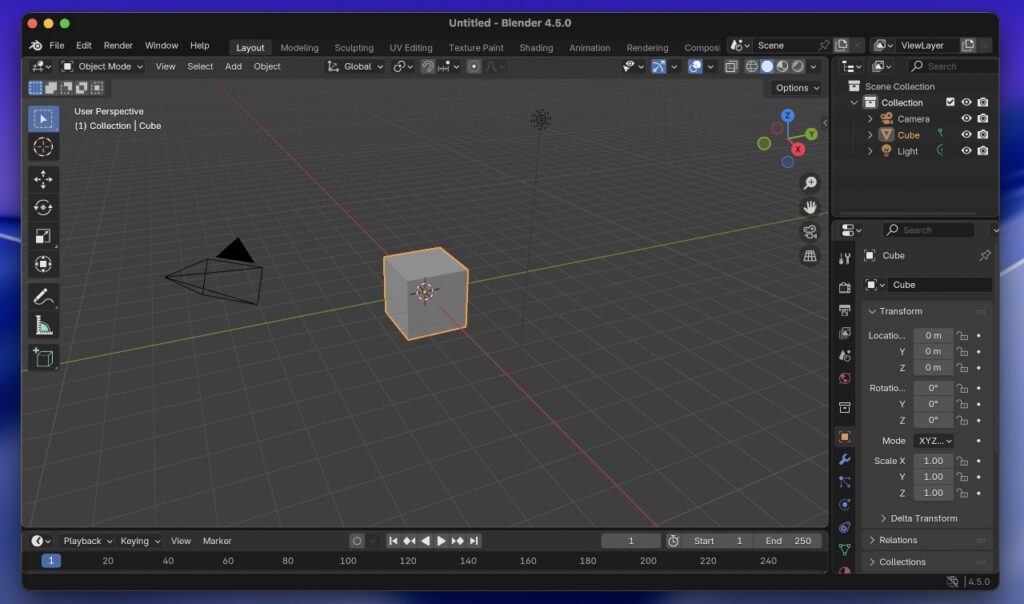This screenshot has width=1024, height=604.
Task: Switch to the Shading workspace tab
Action: click(x=536, y=48)
